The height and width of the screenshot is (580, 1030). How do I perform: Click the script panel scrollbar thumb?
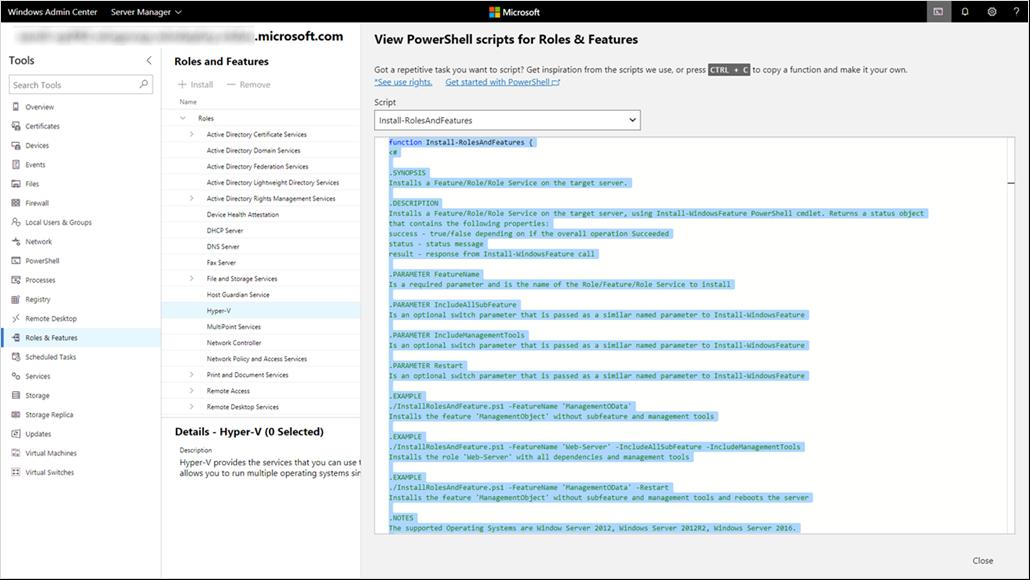click(x=1011, y=183)
